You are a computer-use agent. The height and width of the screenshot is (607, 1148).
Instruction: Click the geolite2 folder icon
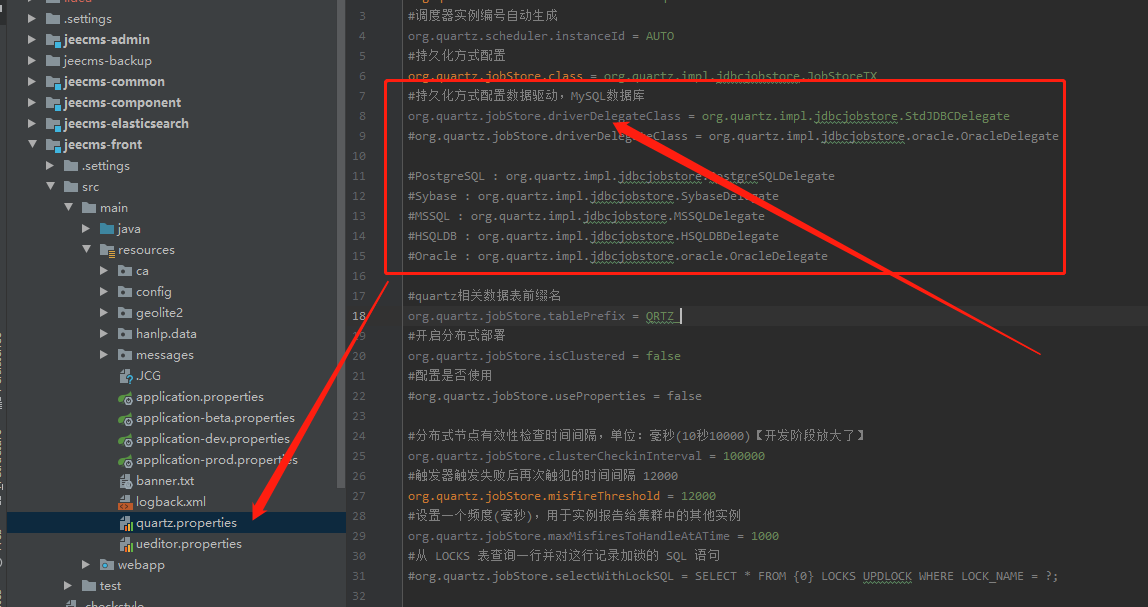coord(125,313)
